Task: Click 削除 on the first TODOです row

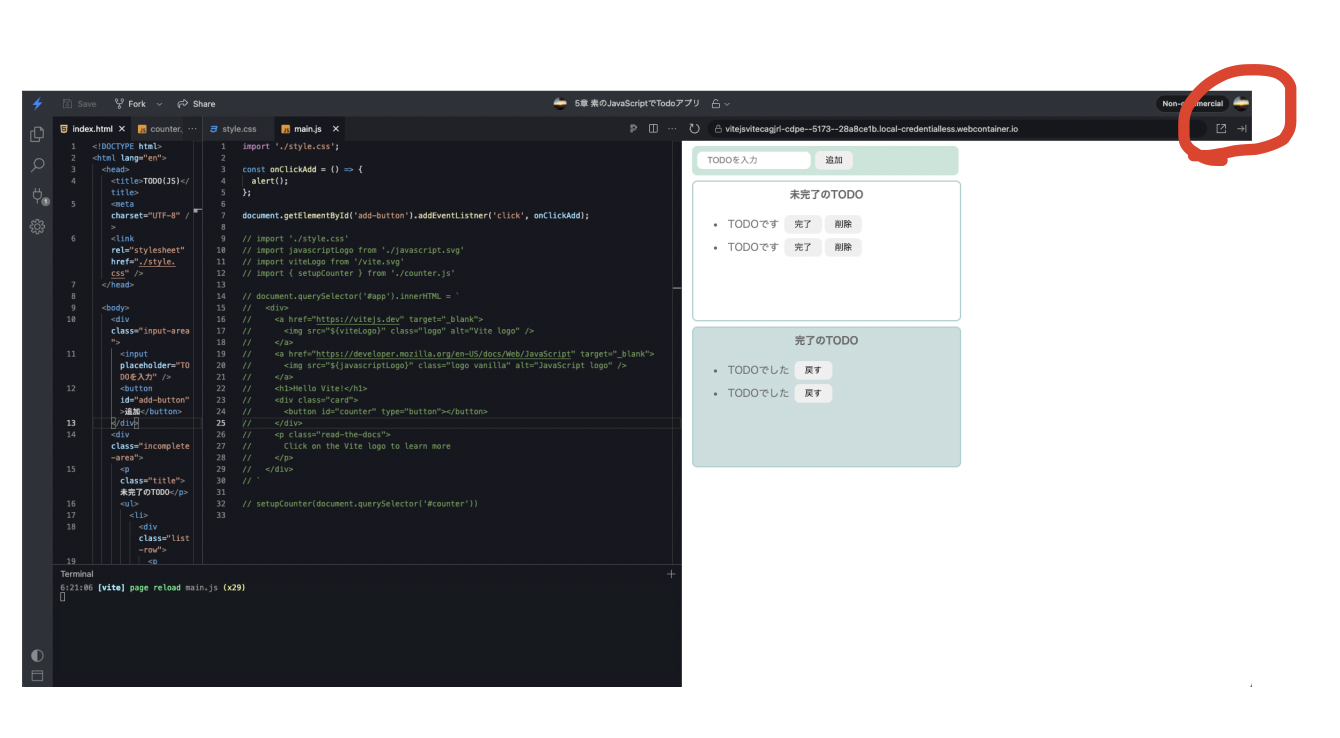Action: point(843,224)
